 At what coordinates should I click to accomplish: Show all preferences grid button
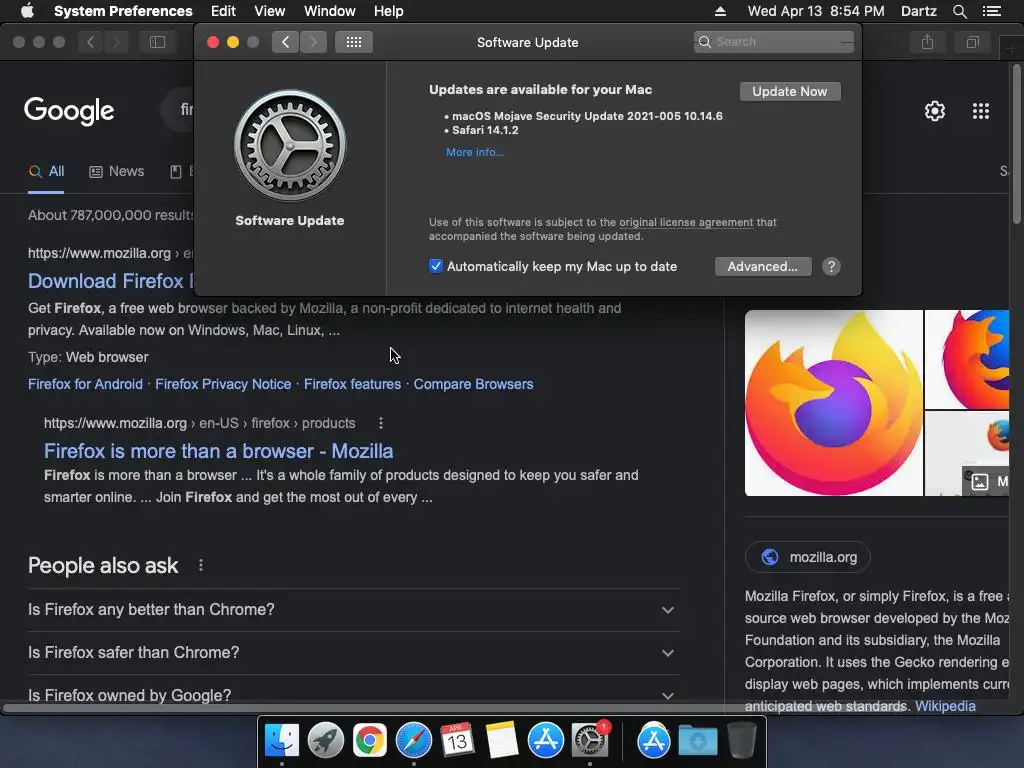point(354,42)
